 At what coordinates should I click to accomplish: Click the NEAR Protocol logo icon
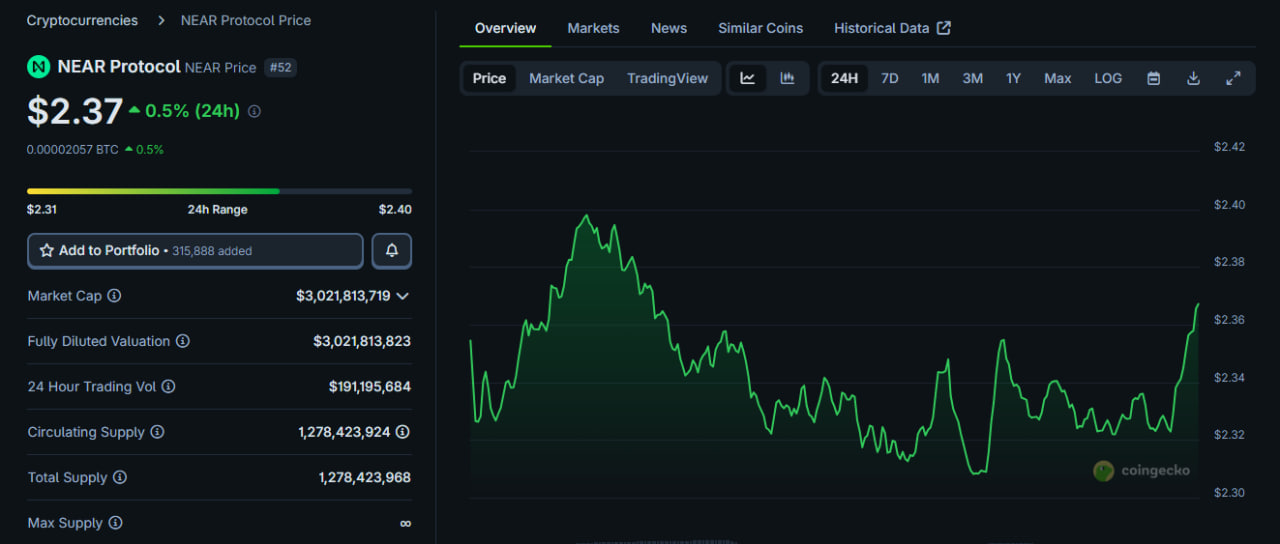click(x=39, y=67)
